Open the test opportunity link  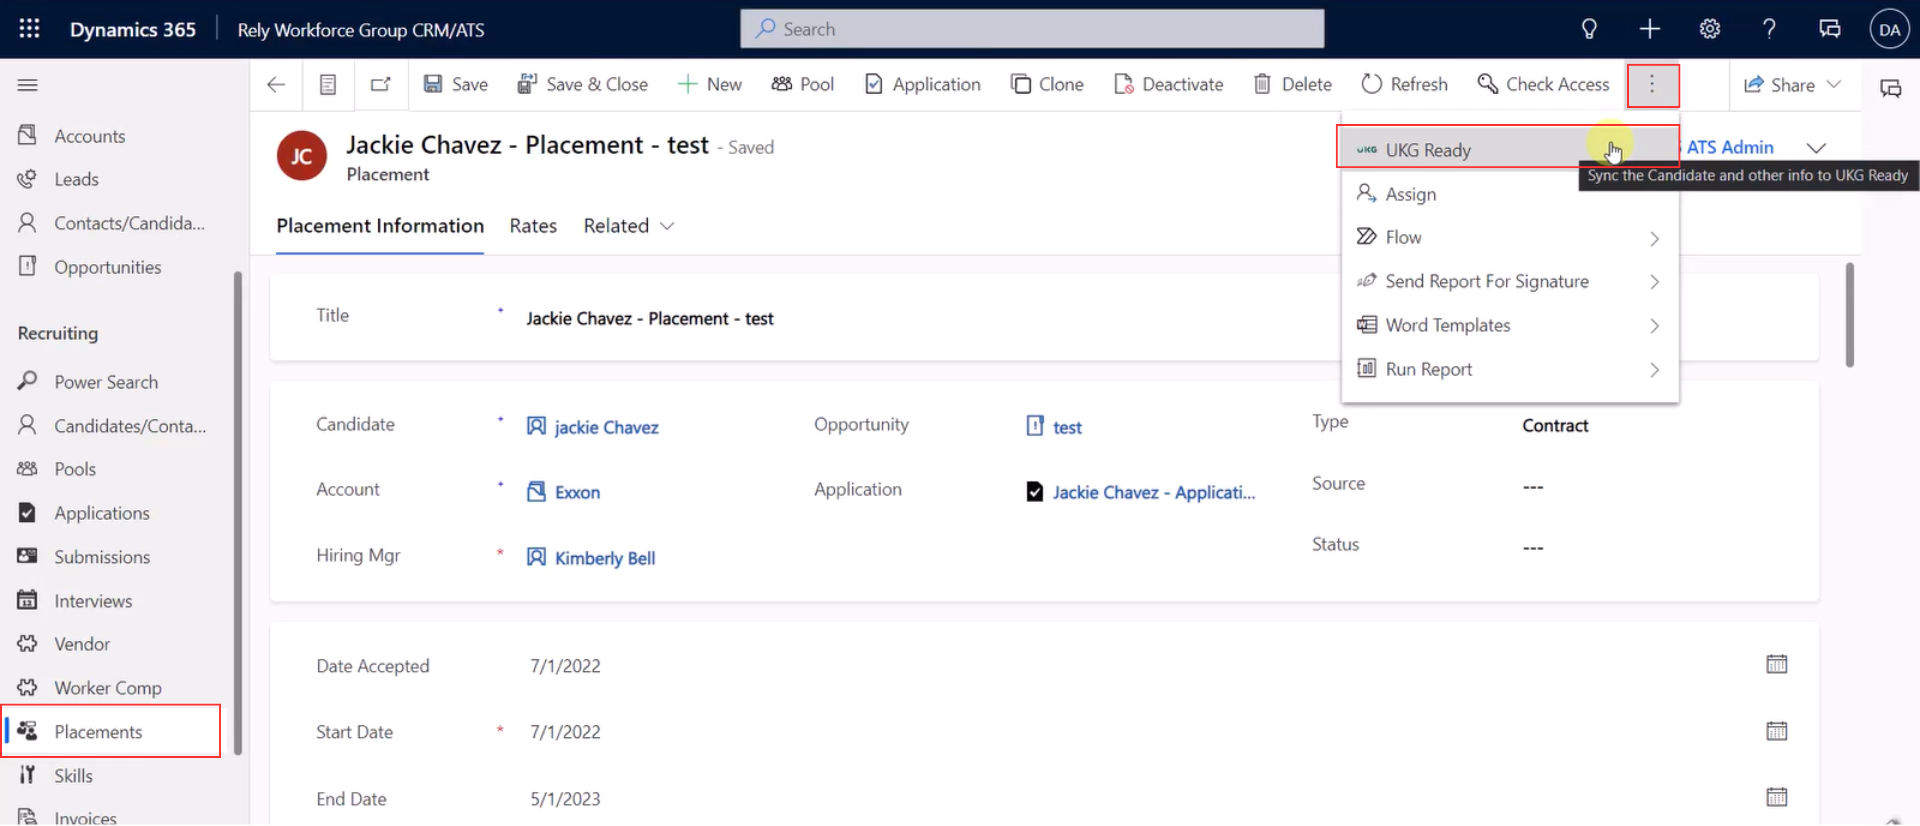tap(1067, 427)
